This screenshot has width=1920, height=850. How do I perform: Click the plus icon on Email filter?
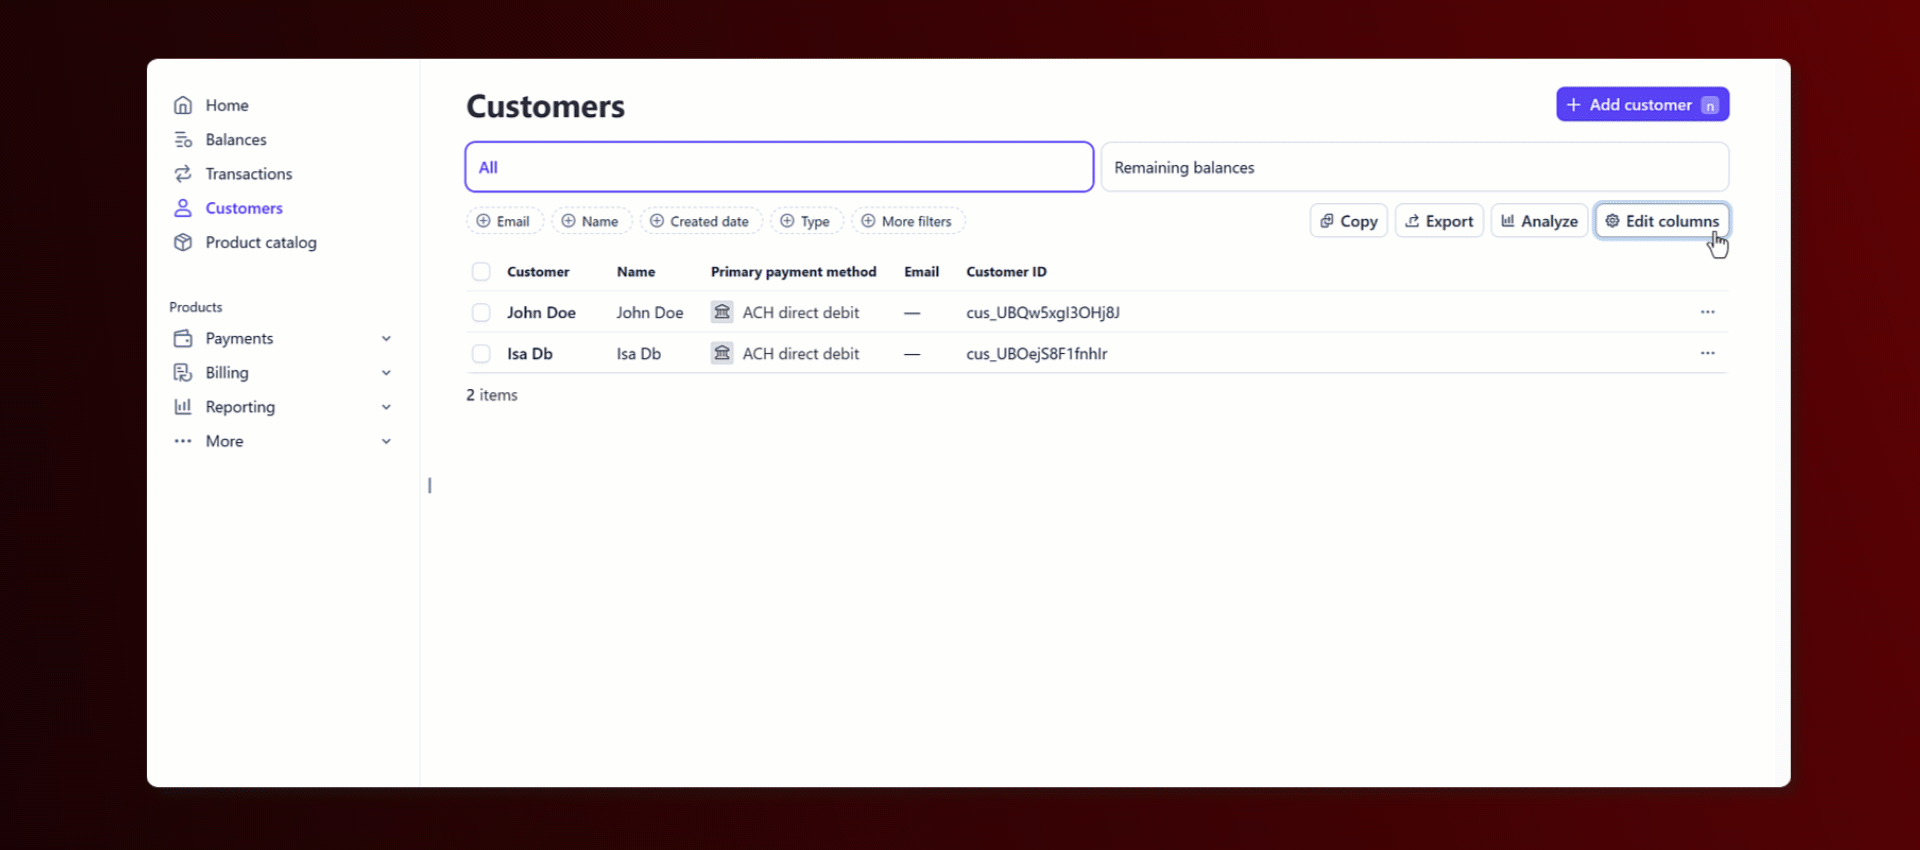tap(483, 221)
